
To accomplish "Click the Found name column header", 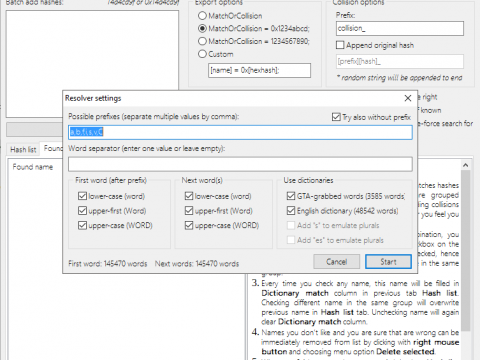I will (x=33, y=167).
